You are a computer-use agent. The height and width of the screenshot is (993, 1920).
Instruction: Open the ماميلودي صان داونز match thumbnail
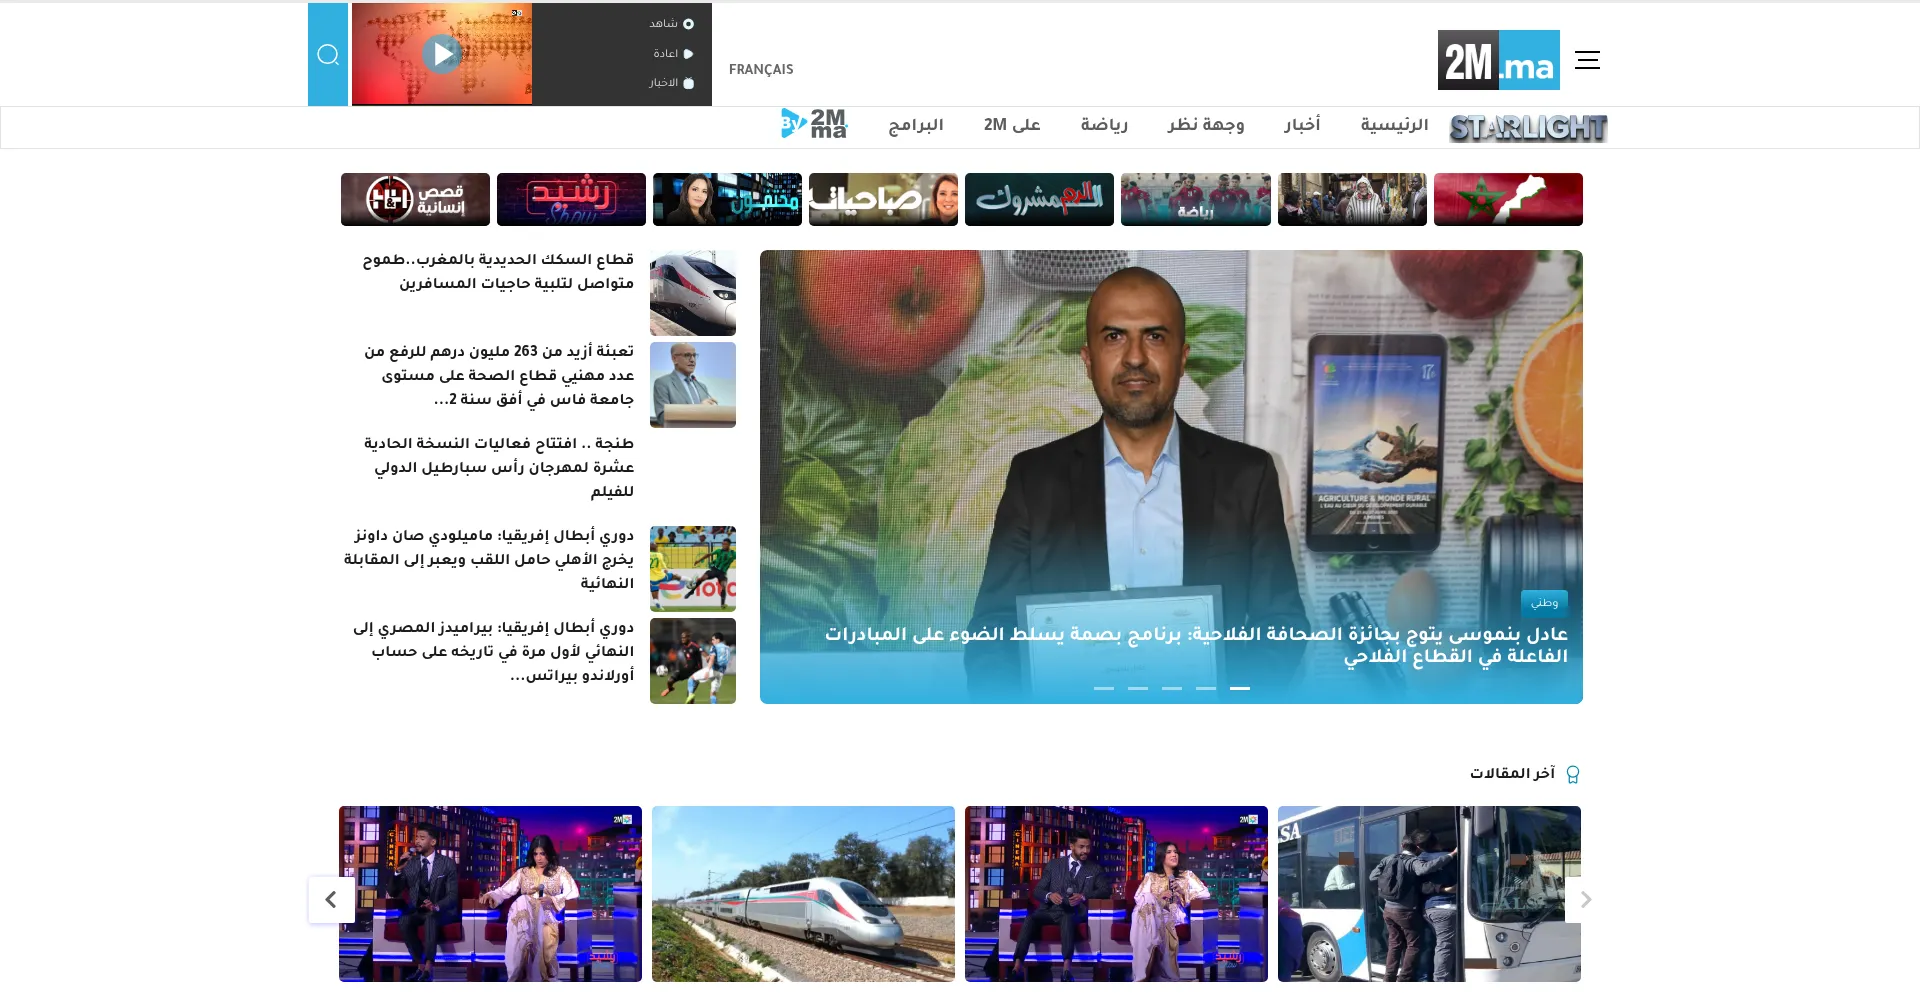click(x=693, y=569)
